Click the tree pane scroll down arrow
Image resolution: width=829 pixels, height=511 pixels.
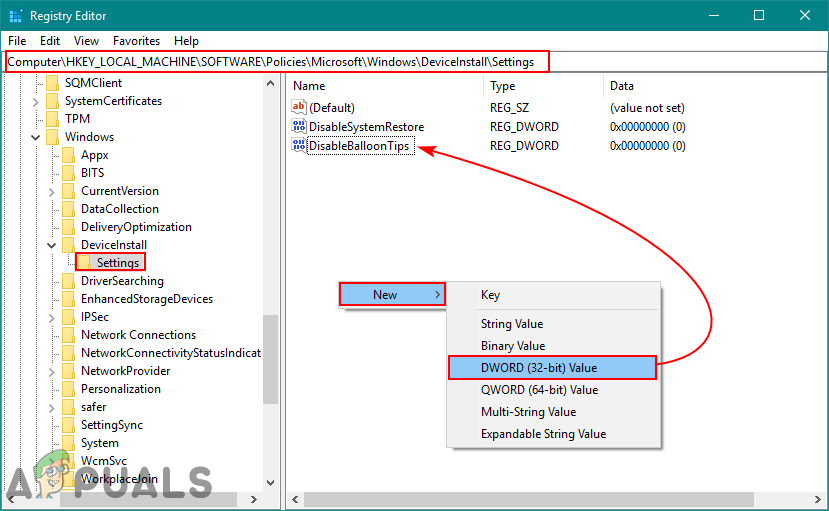coord(270,482)
